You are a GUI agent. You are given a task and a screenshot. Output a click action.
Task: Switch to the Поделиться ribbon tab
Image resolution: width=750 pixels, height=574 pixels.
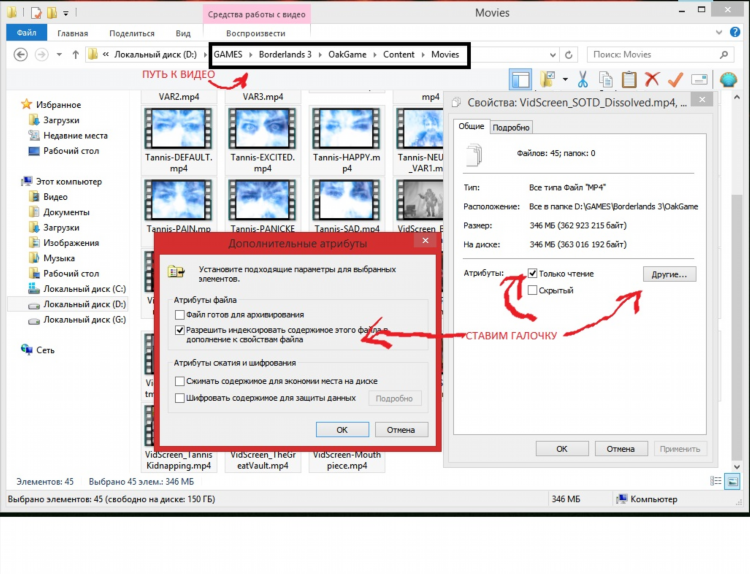point(132,33)
